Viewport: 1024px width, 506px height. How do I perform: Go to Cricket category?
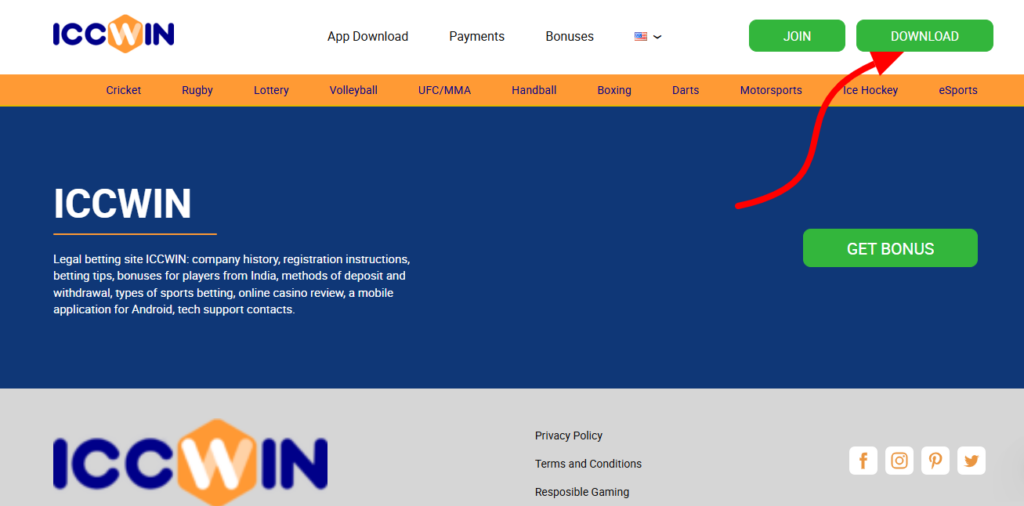pyautogui.click(x=123, y=90)
